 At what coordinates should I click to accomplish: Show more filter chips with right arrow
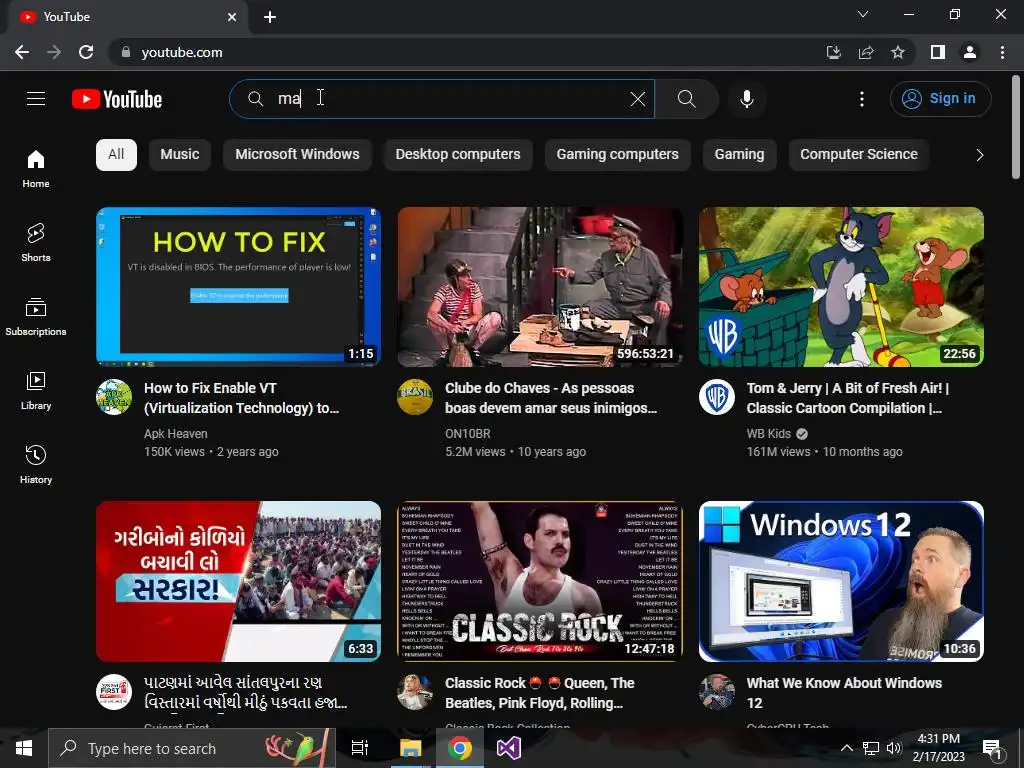pyautogui.click(x=979, y=155)
